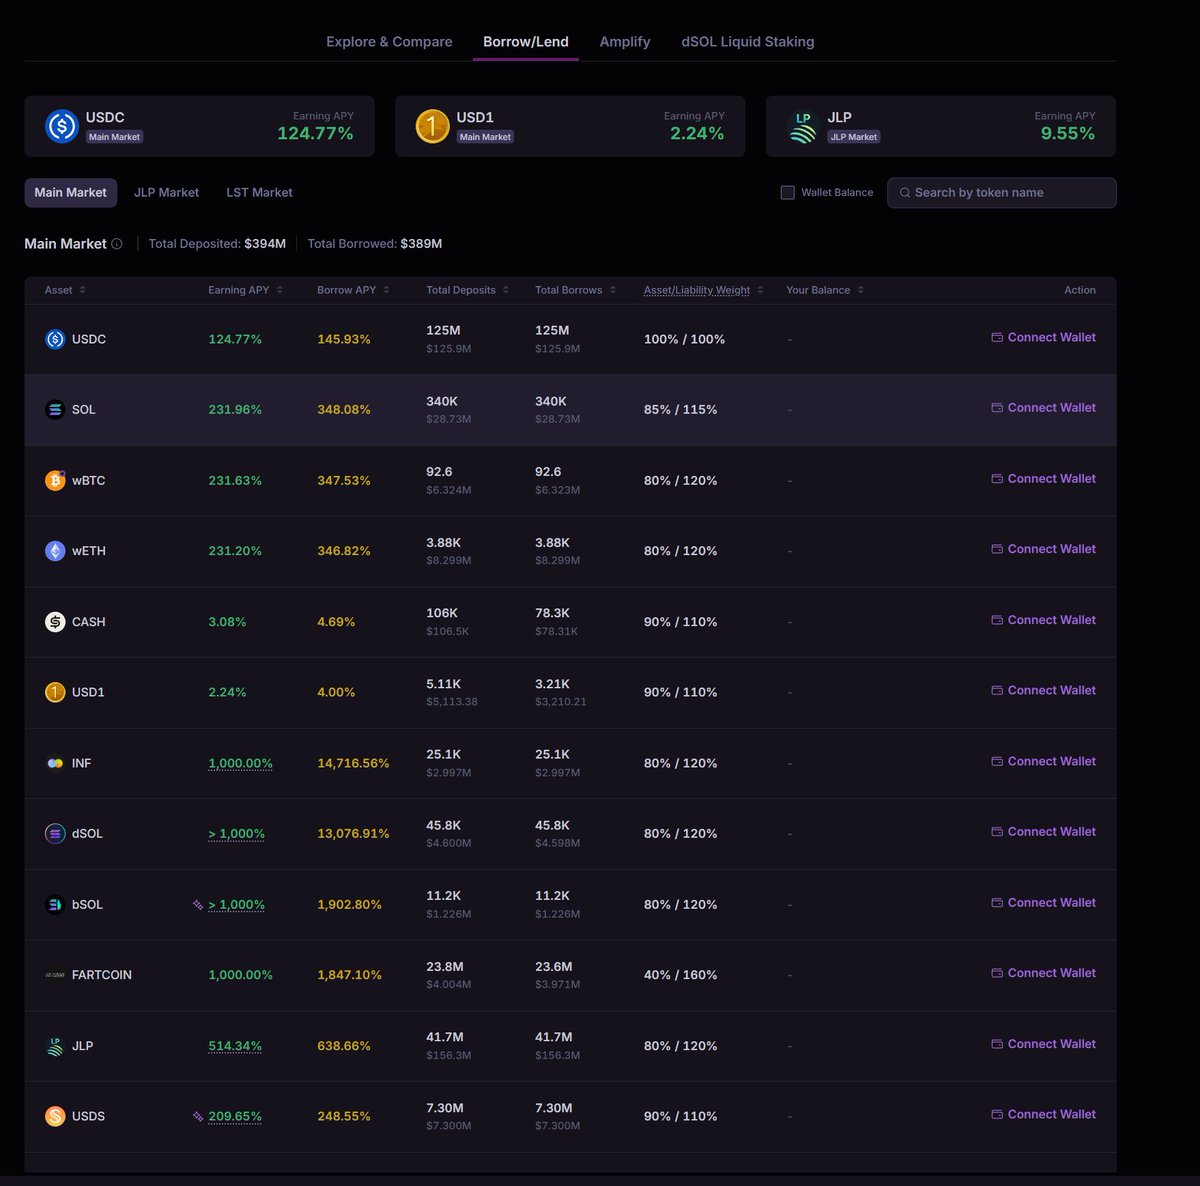
Task: Click the JLP token icon in the table
Action: pyautogui.click(x=55, y=1046)
